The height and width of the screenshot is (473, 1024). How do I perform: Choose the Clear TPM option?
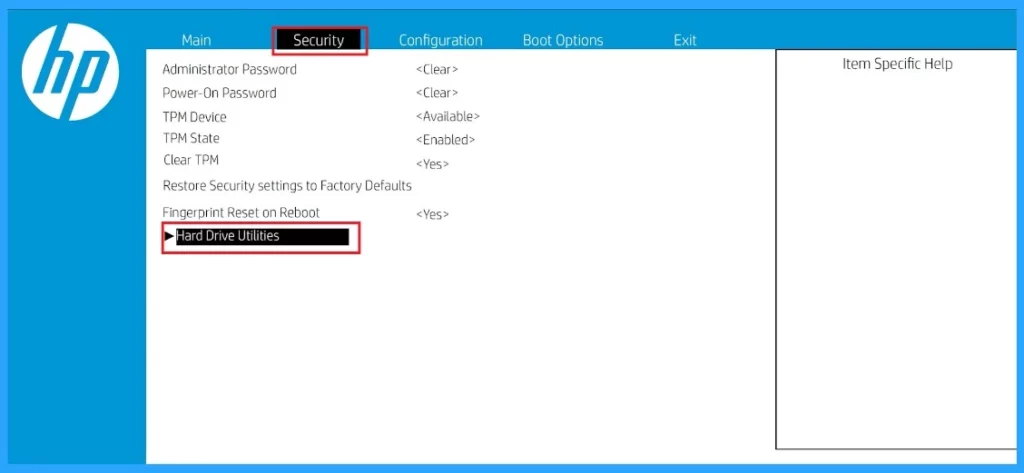click(191, 160)
